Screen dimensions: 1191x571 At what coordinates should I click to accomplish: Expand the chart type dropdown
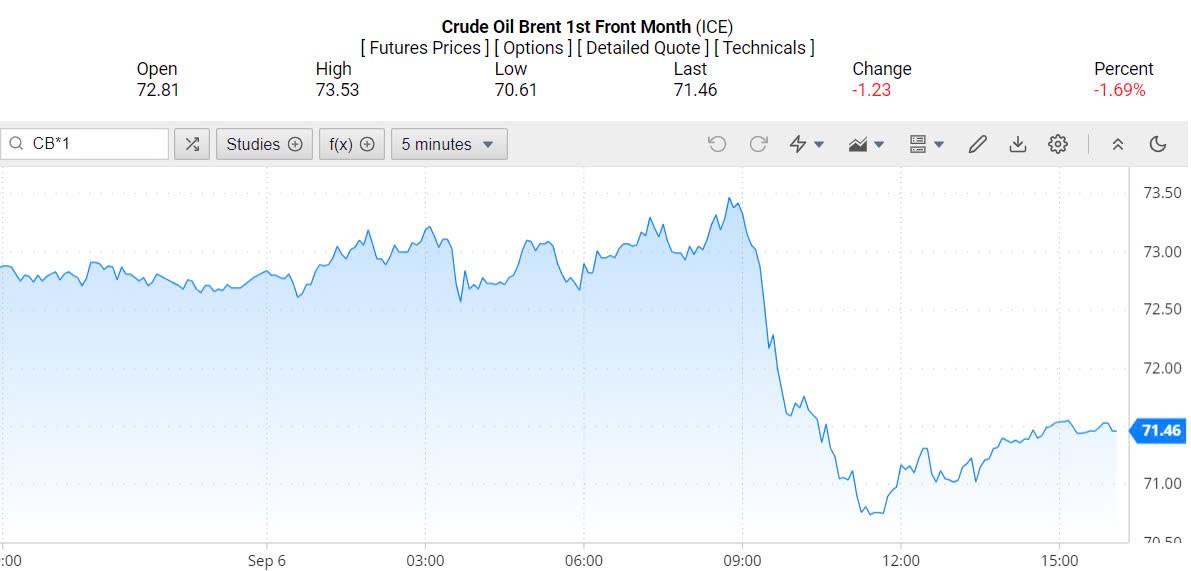point(866,144)
